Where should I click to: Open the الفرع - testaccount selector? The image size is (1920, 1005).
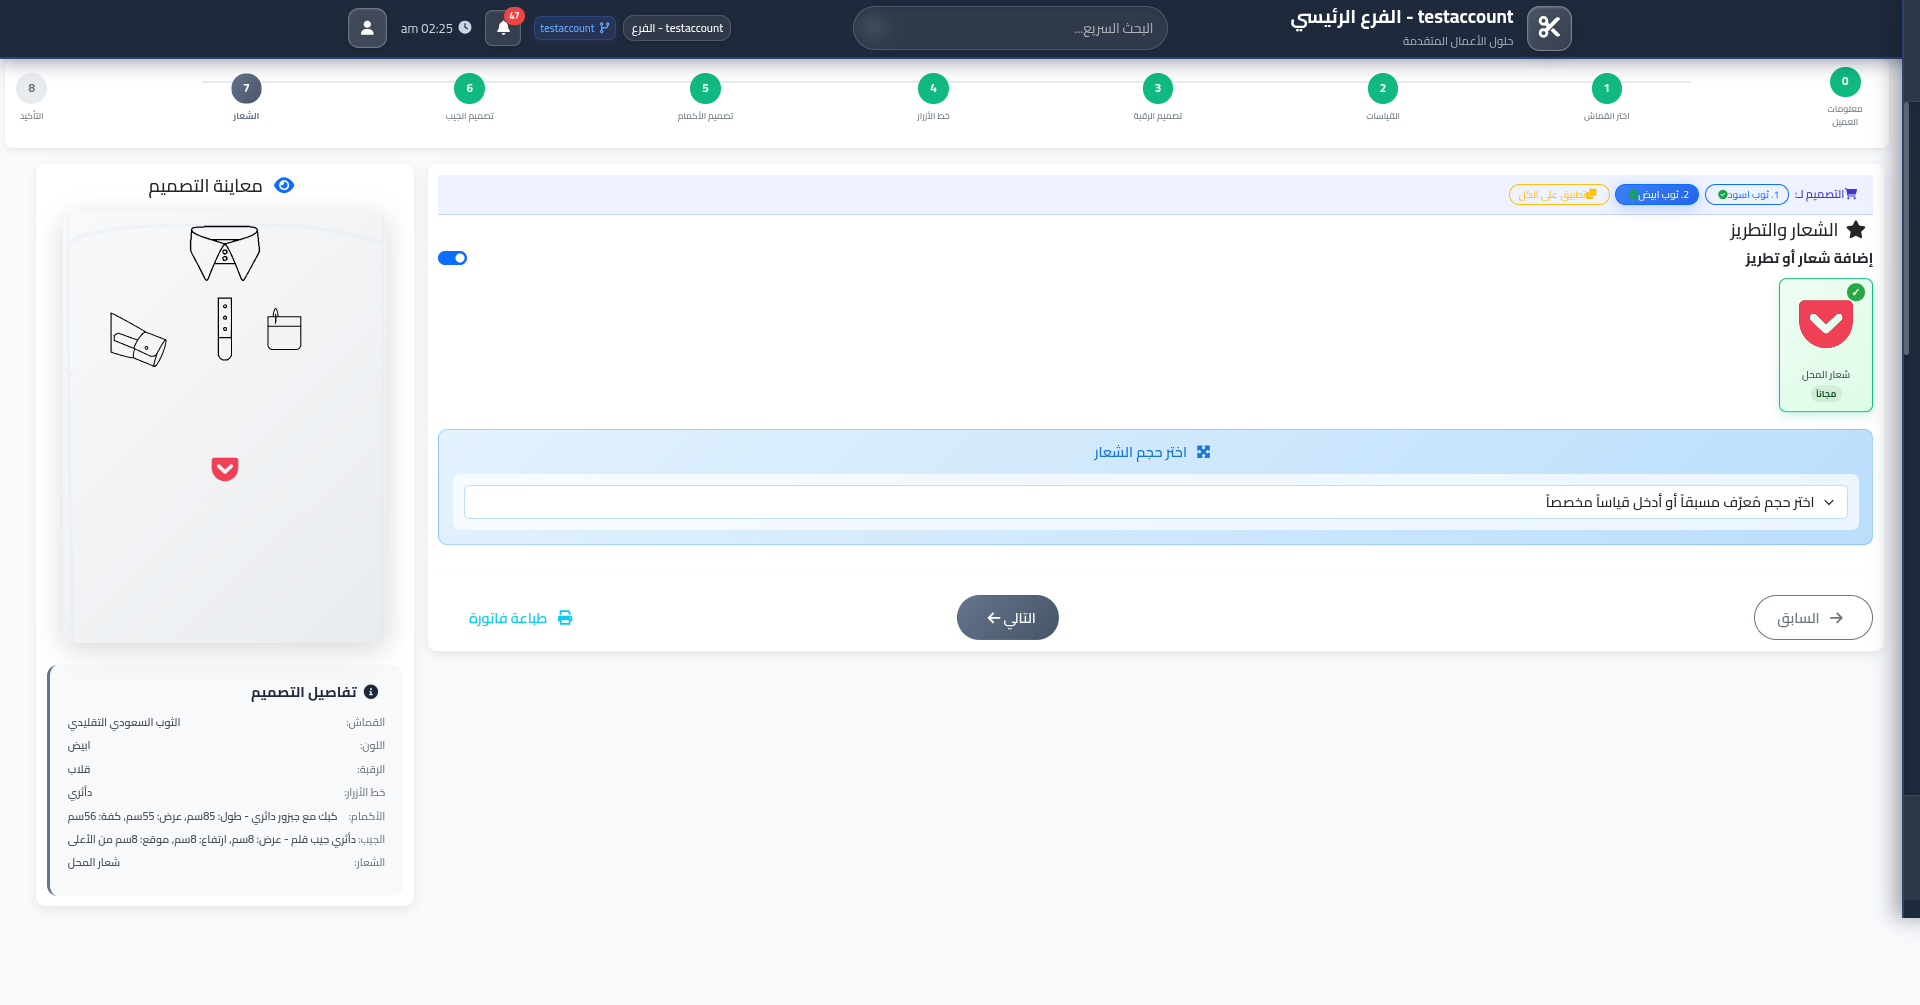677,28
